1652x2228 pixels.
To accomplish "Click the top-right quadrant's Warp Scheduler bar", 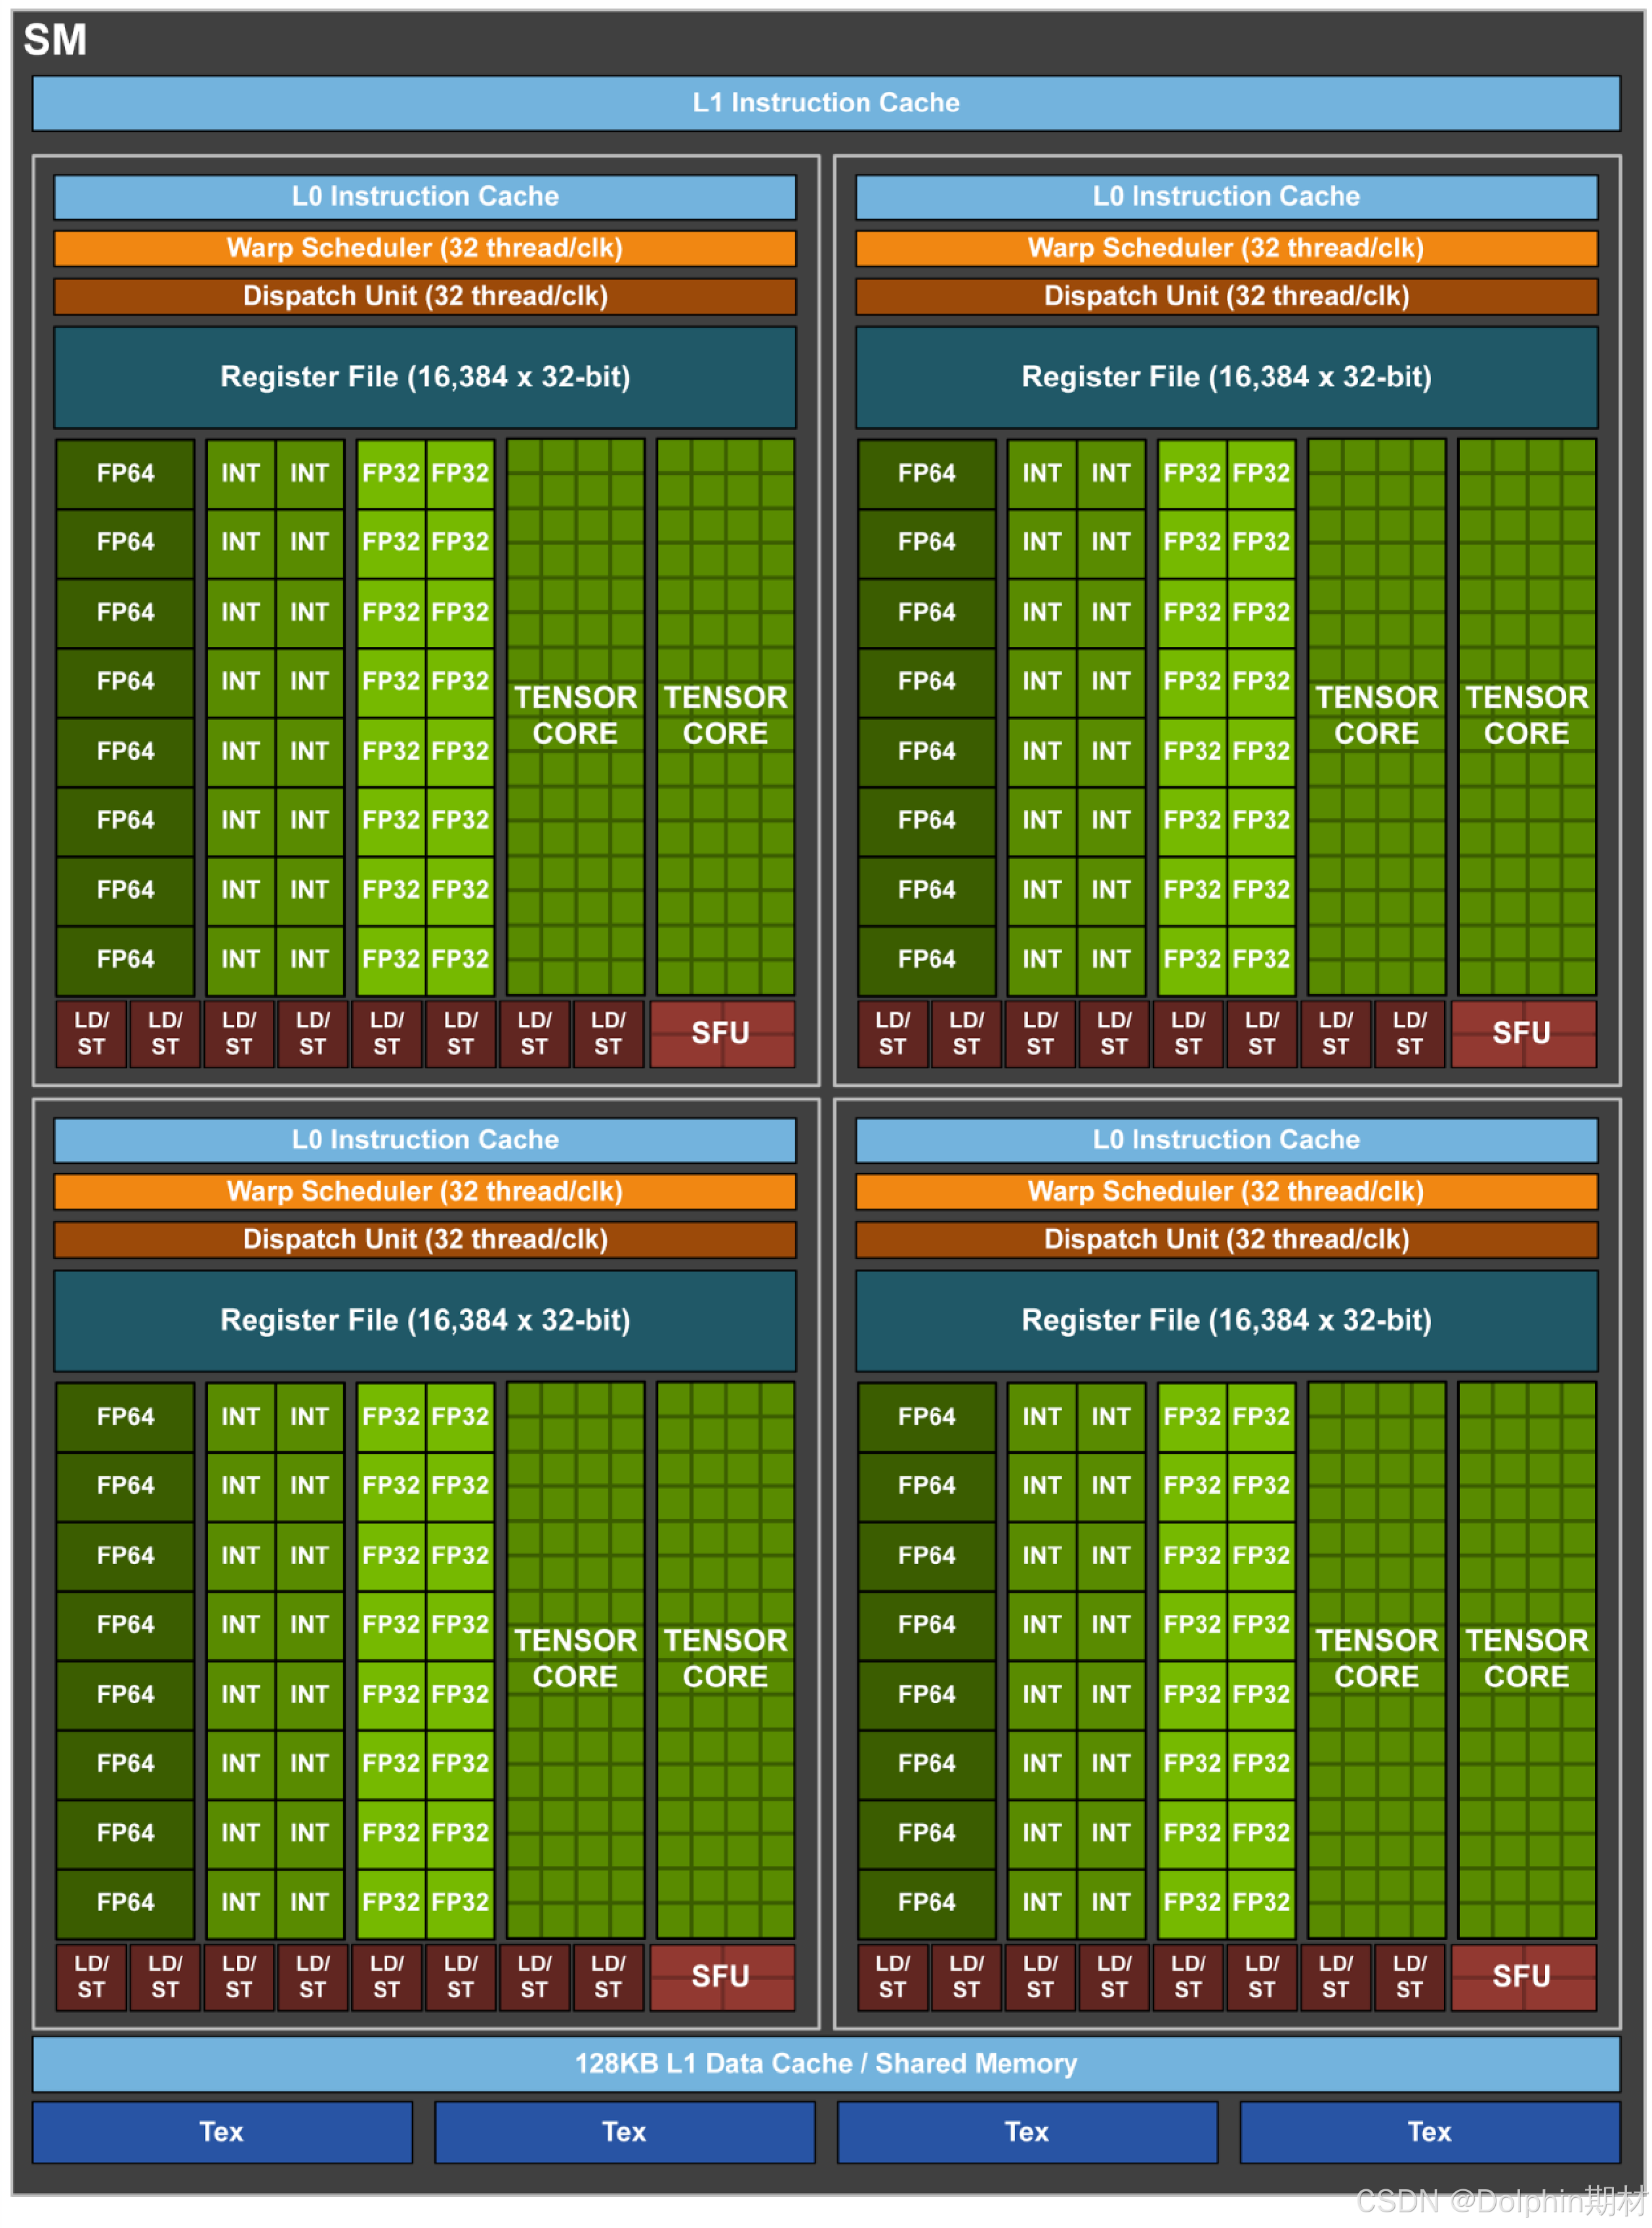I will [x=1227, y=248].
